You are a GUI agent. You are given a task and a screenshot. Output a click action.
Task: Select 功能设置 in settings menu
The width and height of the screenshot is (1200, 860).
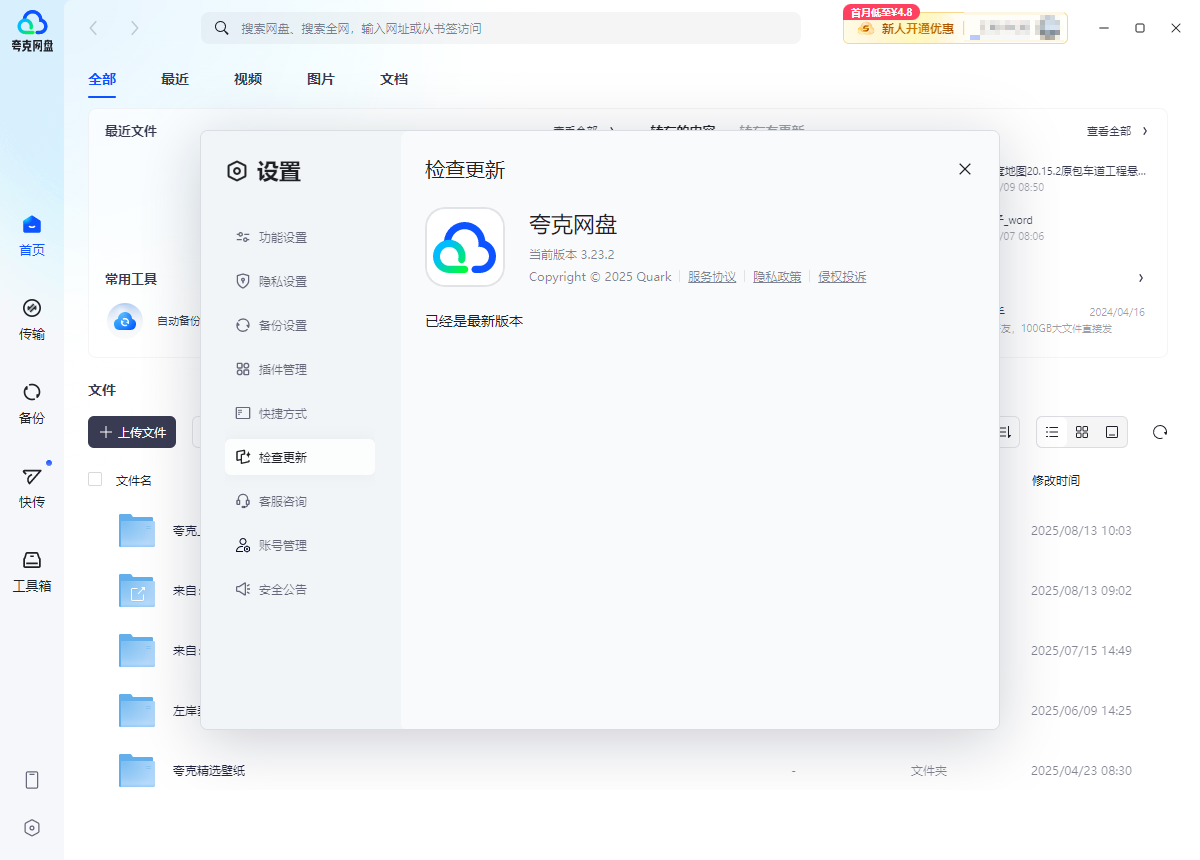(x=300, y=237)
